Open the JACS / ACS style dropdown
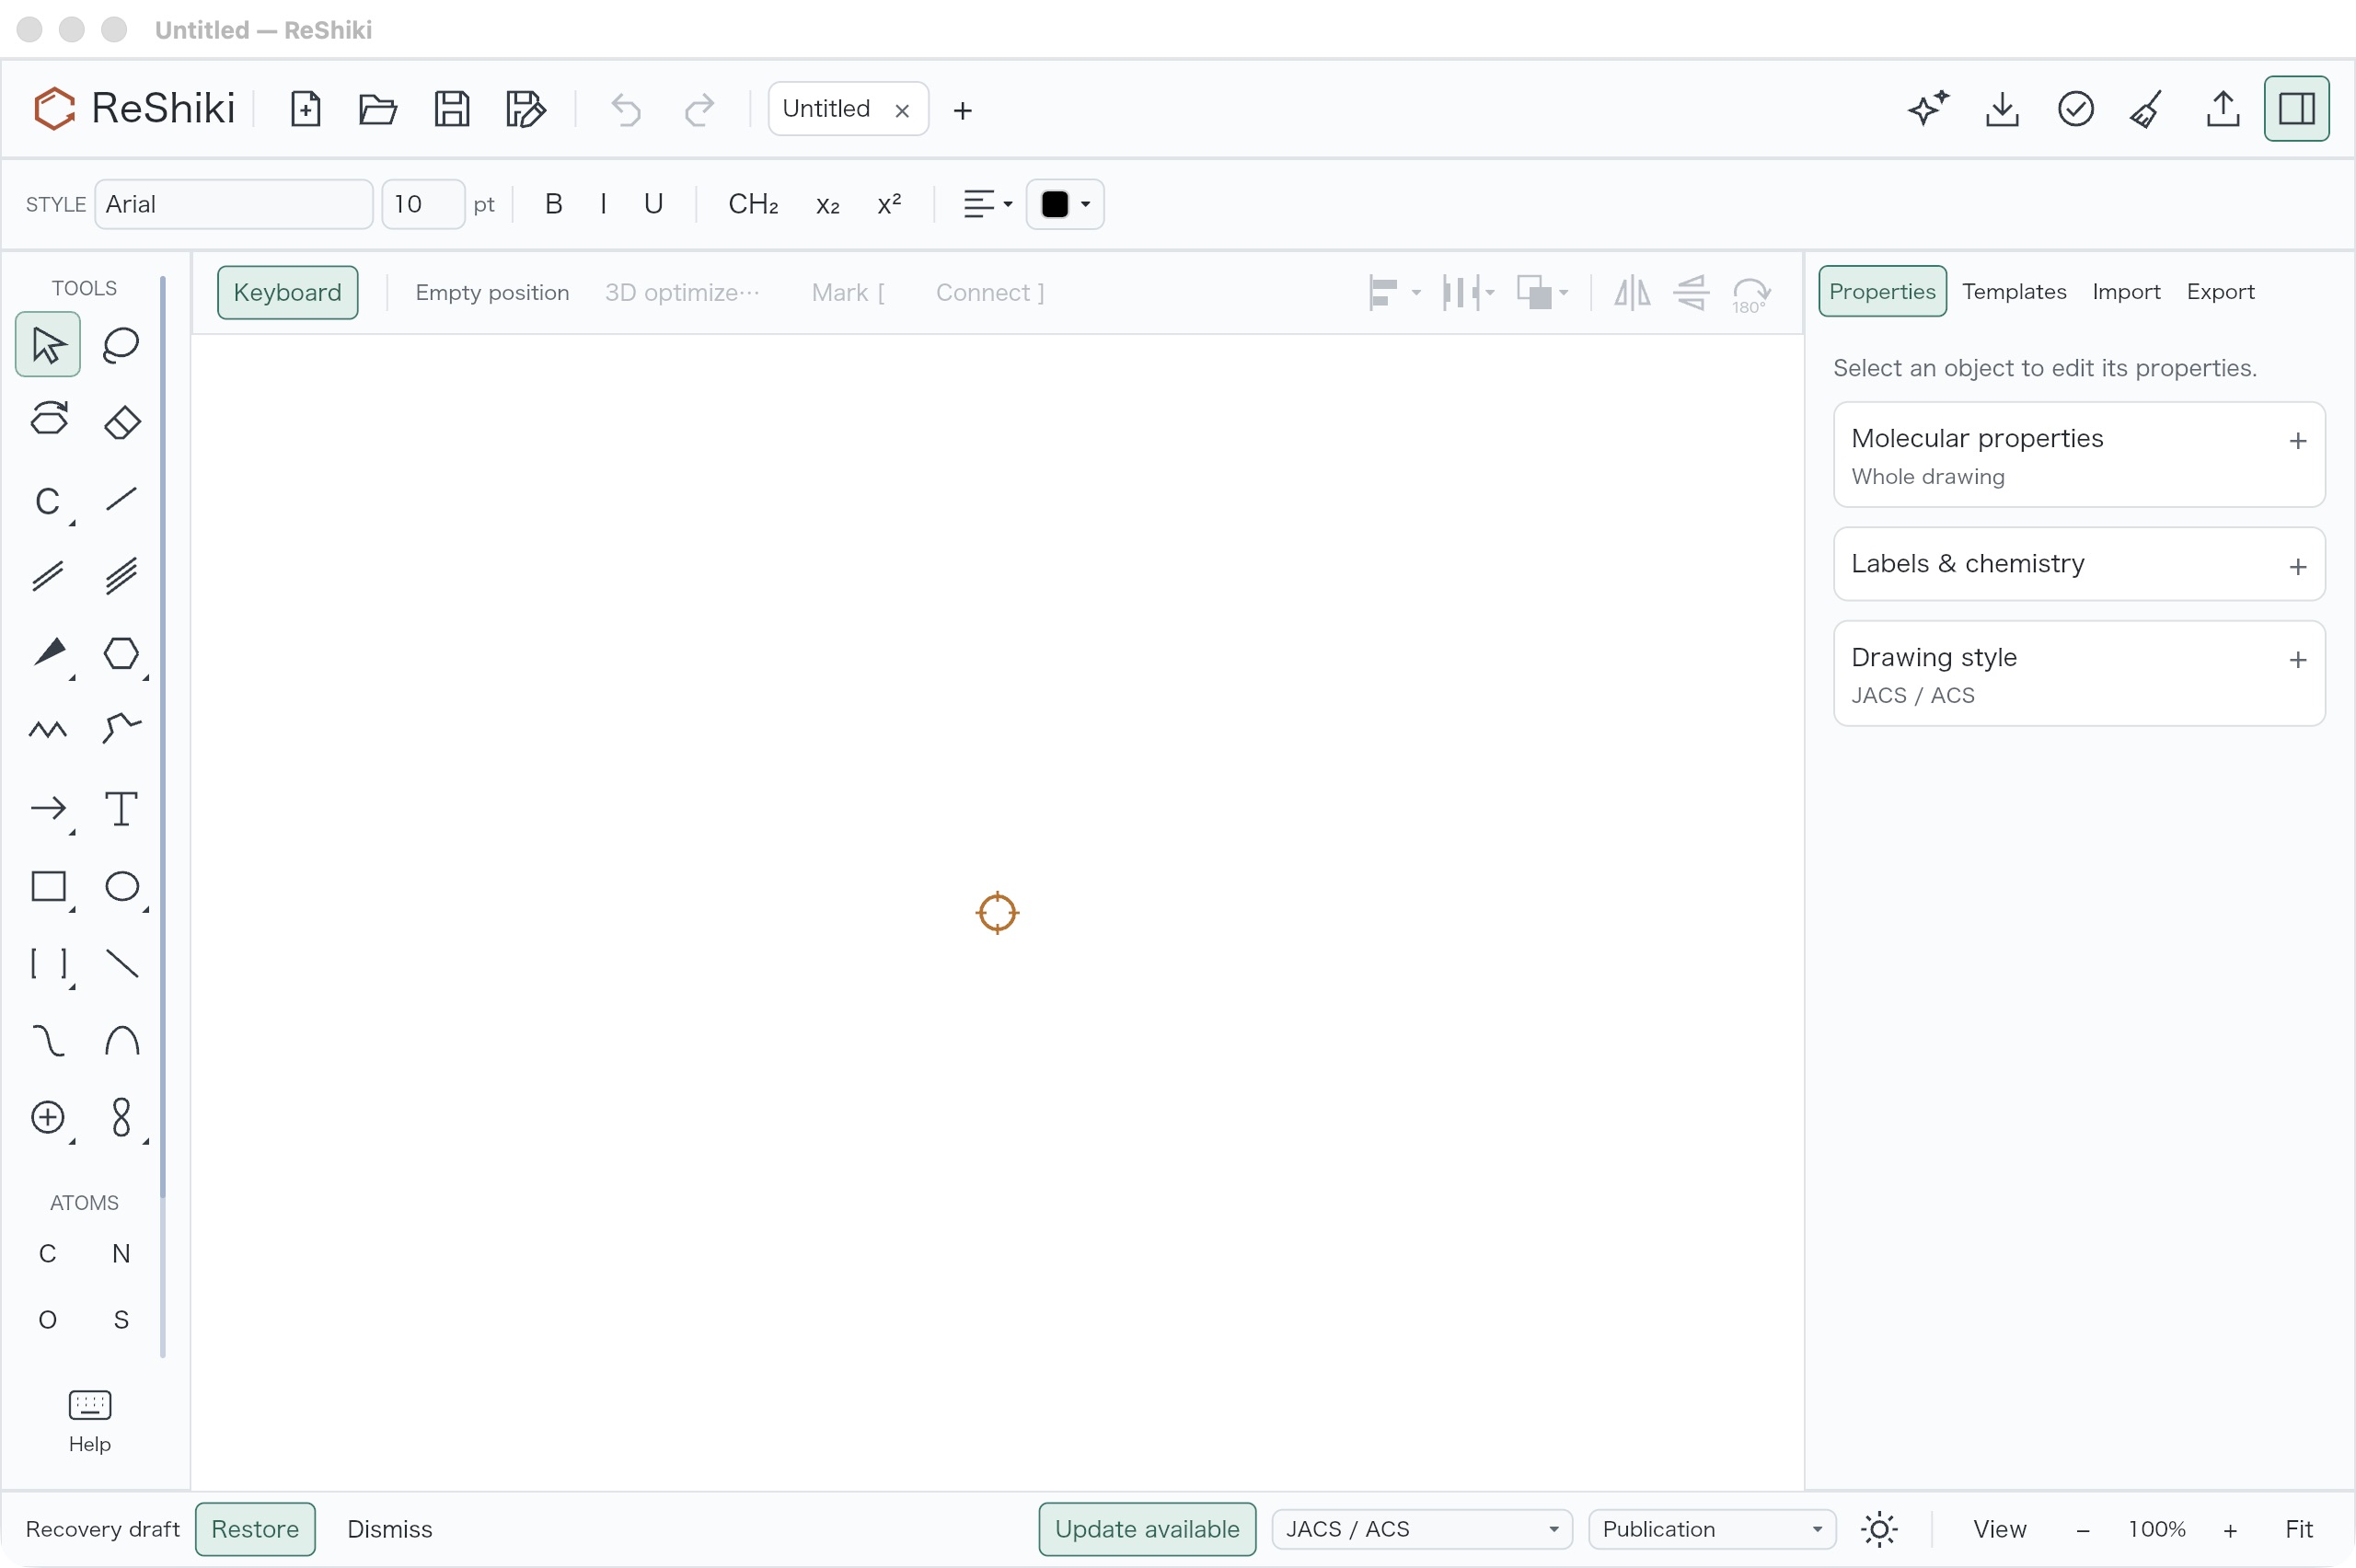The height and width of the screenshot is (1568, 2356). point(1422,1529)
